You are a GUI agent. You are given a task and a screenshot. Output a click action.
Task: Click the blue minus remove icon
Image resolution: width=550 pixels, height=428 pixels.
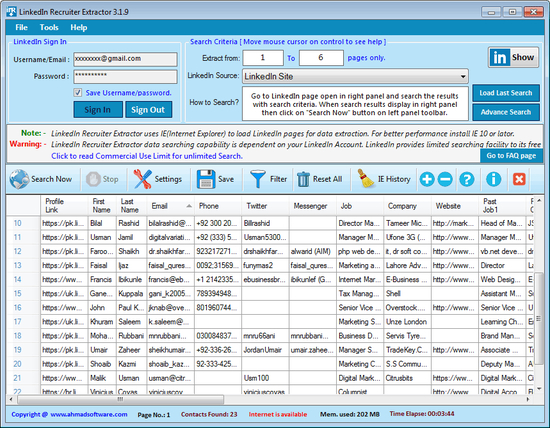[445, 179]
